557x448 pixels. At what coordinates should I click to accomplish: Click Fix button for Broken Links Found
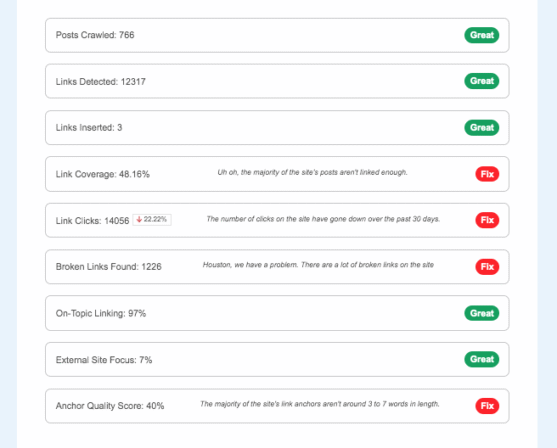pyautogui.click(x=487, y=267)
